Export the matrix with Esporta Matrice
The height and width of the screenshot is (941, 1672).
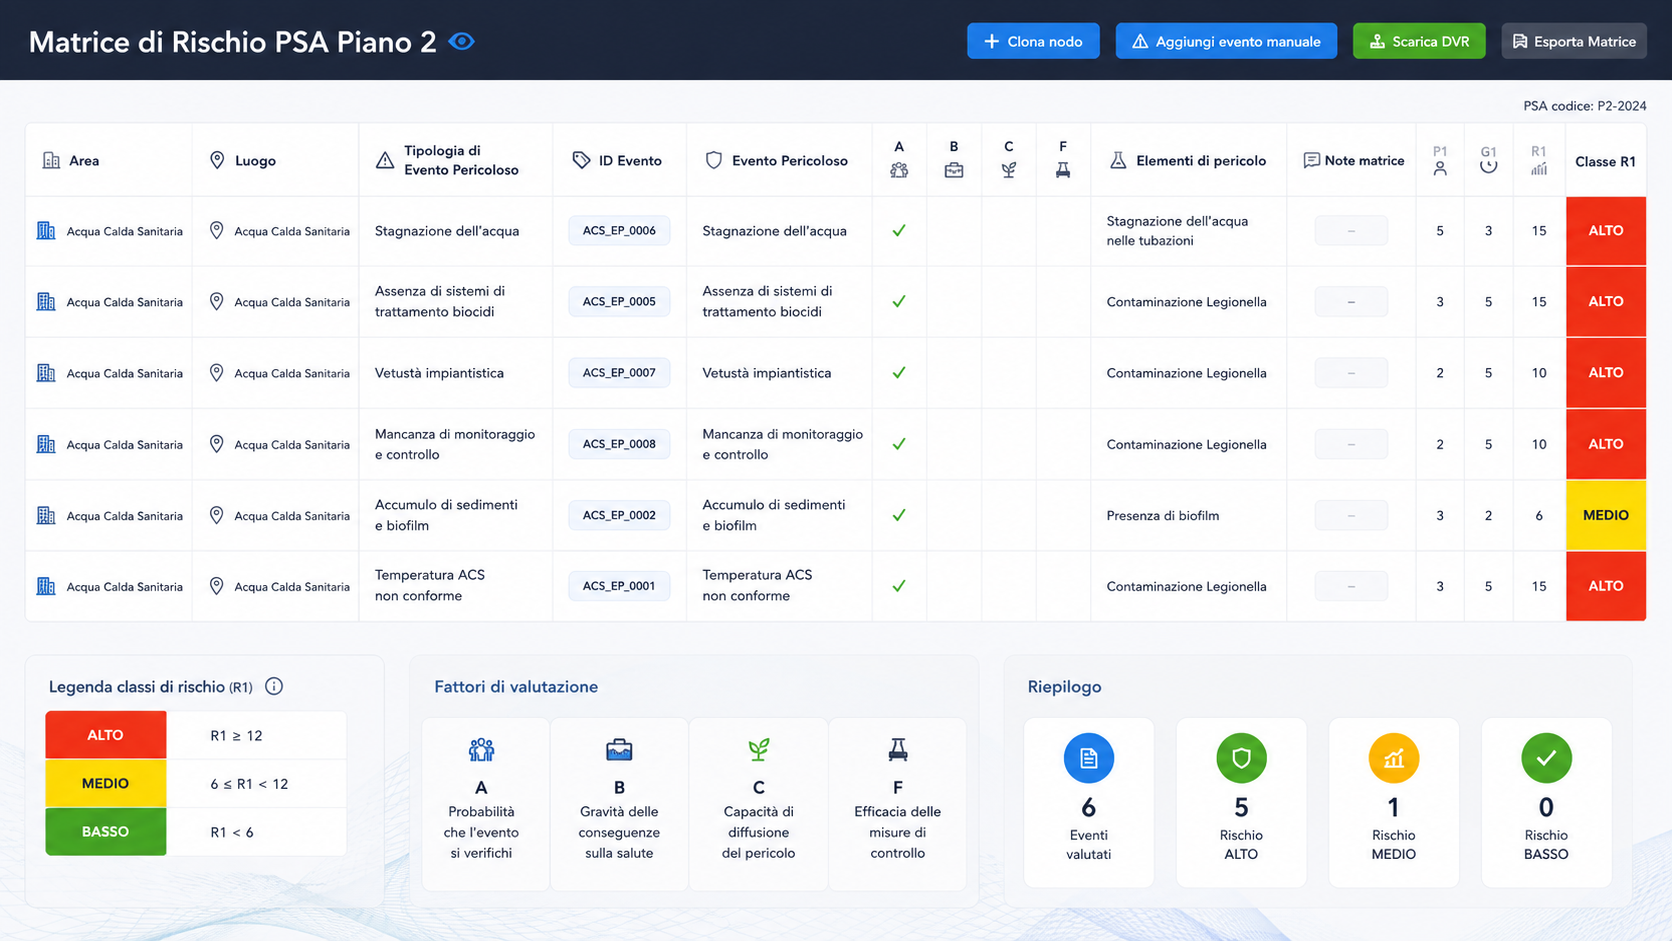pos(1574,41)
